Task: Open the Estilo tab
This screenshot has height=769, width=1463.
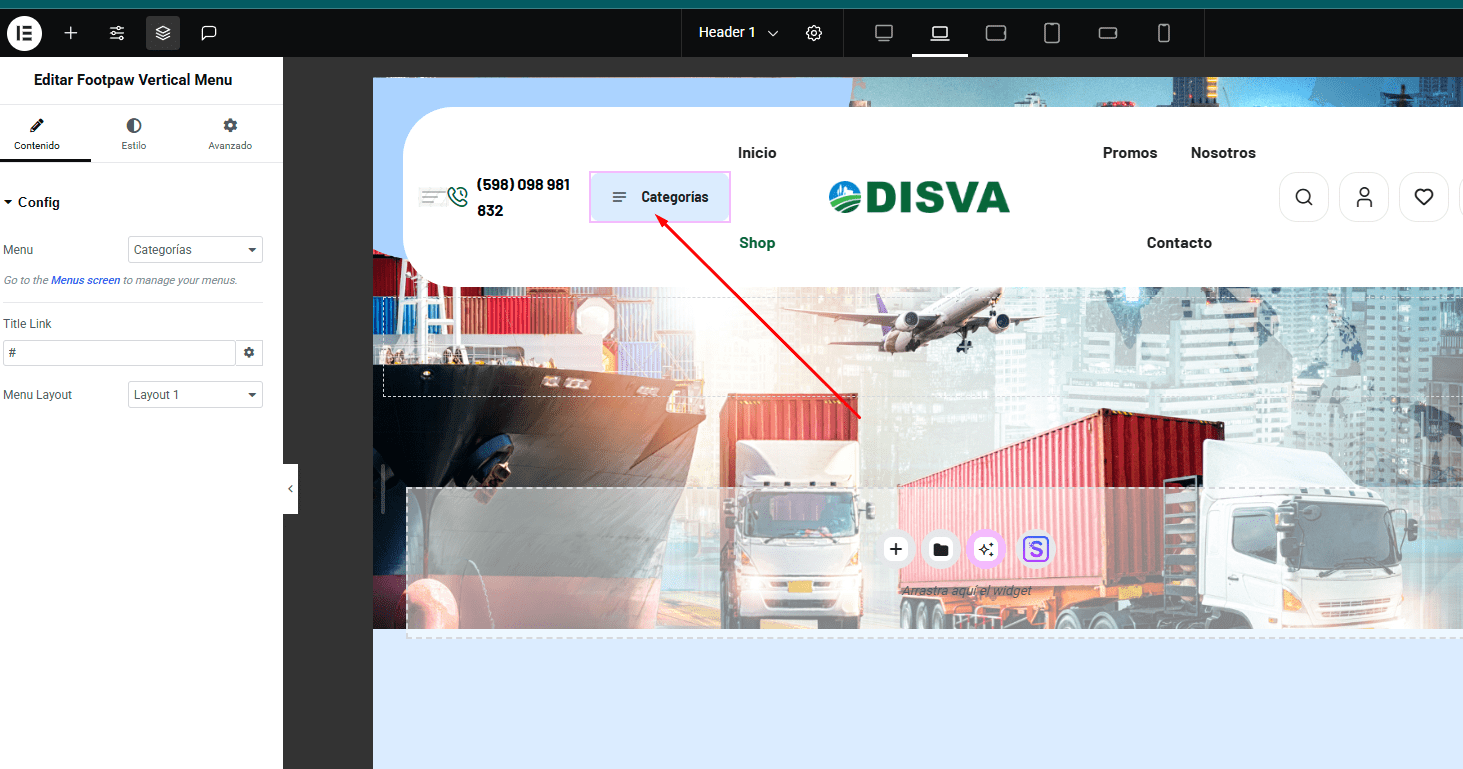Action: point(134,135)
